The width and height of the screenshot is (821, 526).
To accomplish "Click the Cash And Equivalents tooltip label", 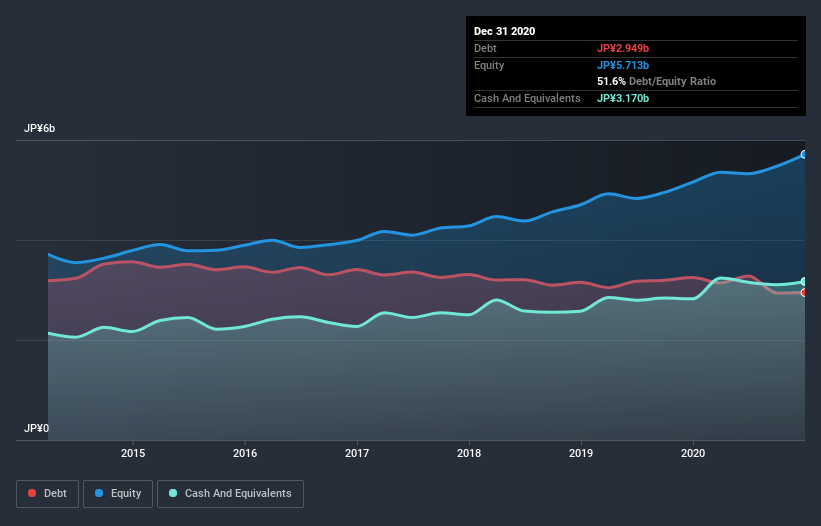I will pyautogui.click(x=527, y=98).
